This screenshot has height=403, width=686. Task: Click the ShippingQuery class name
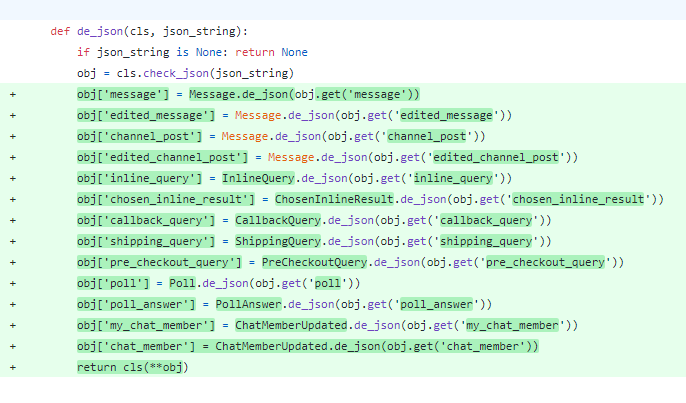[x=278, y=241]
